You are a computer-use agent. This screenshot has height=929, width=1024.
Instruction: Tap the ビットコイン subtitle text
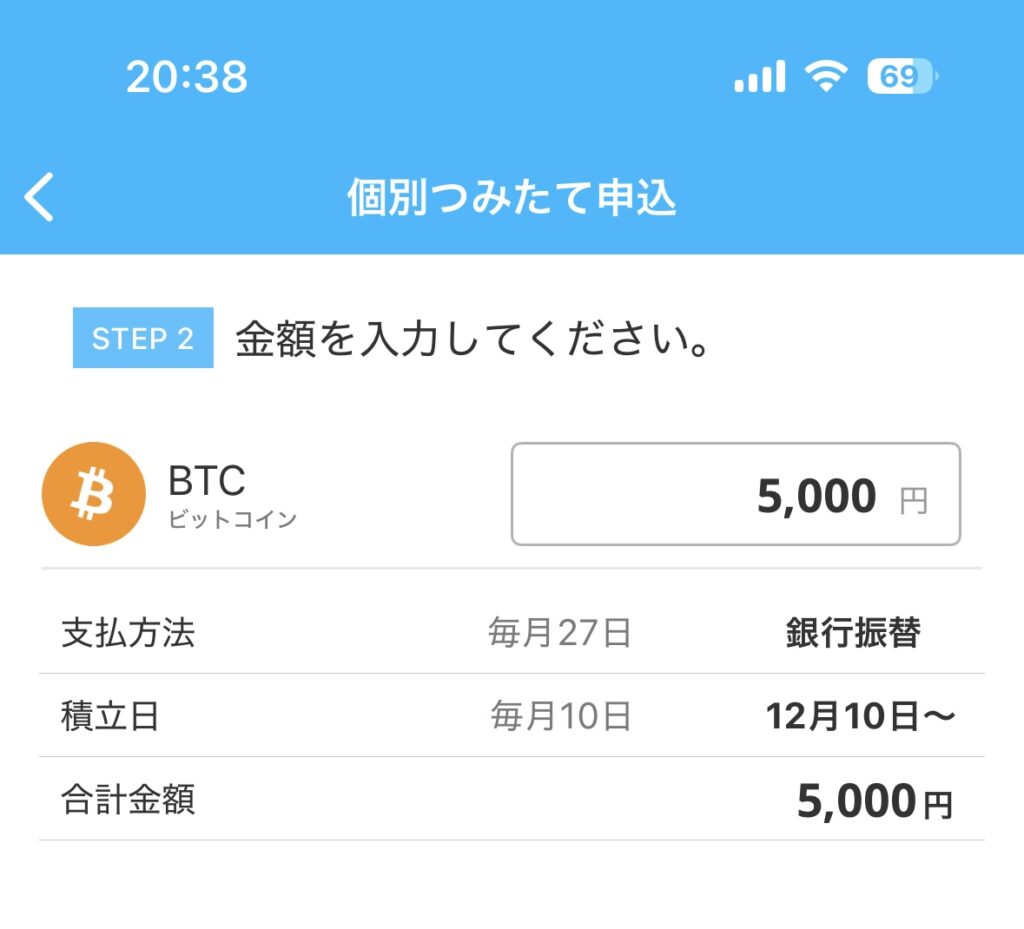tap(232, 520)
